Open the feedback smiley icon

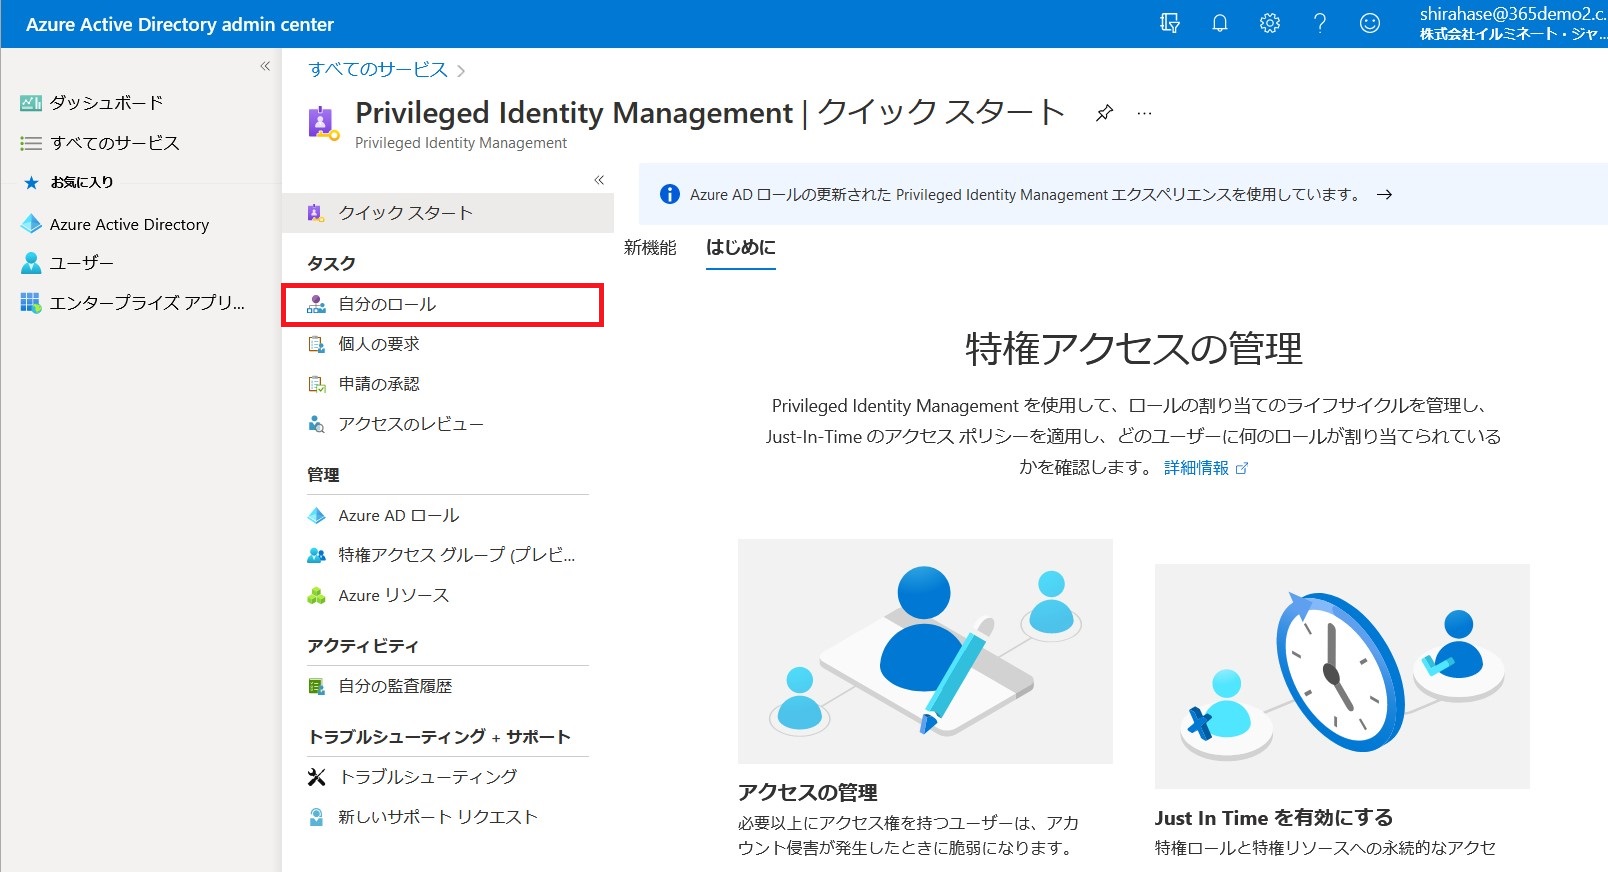point(1370,23)
